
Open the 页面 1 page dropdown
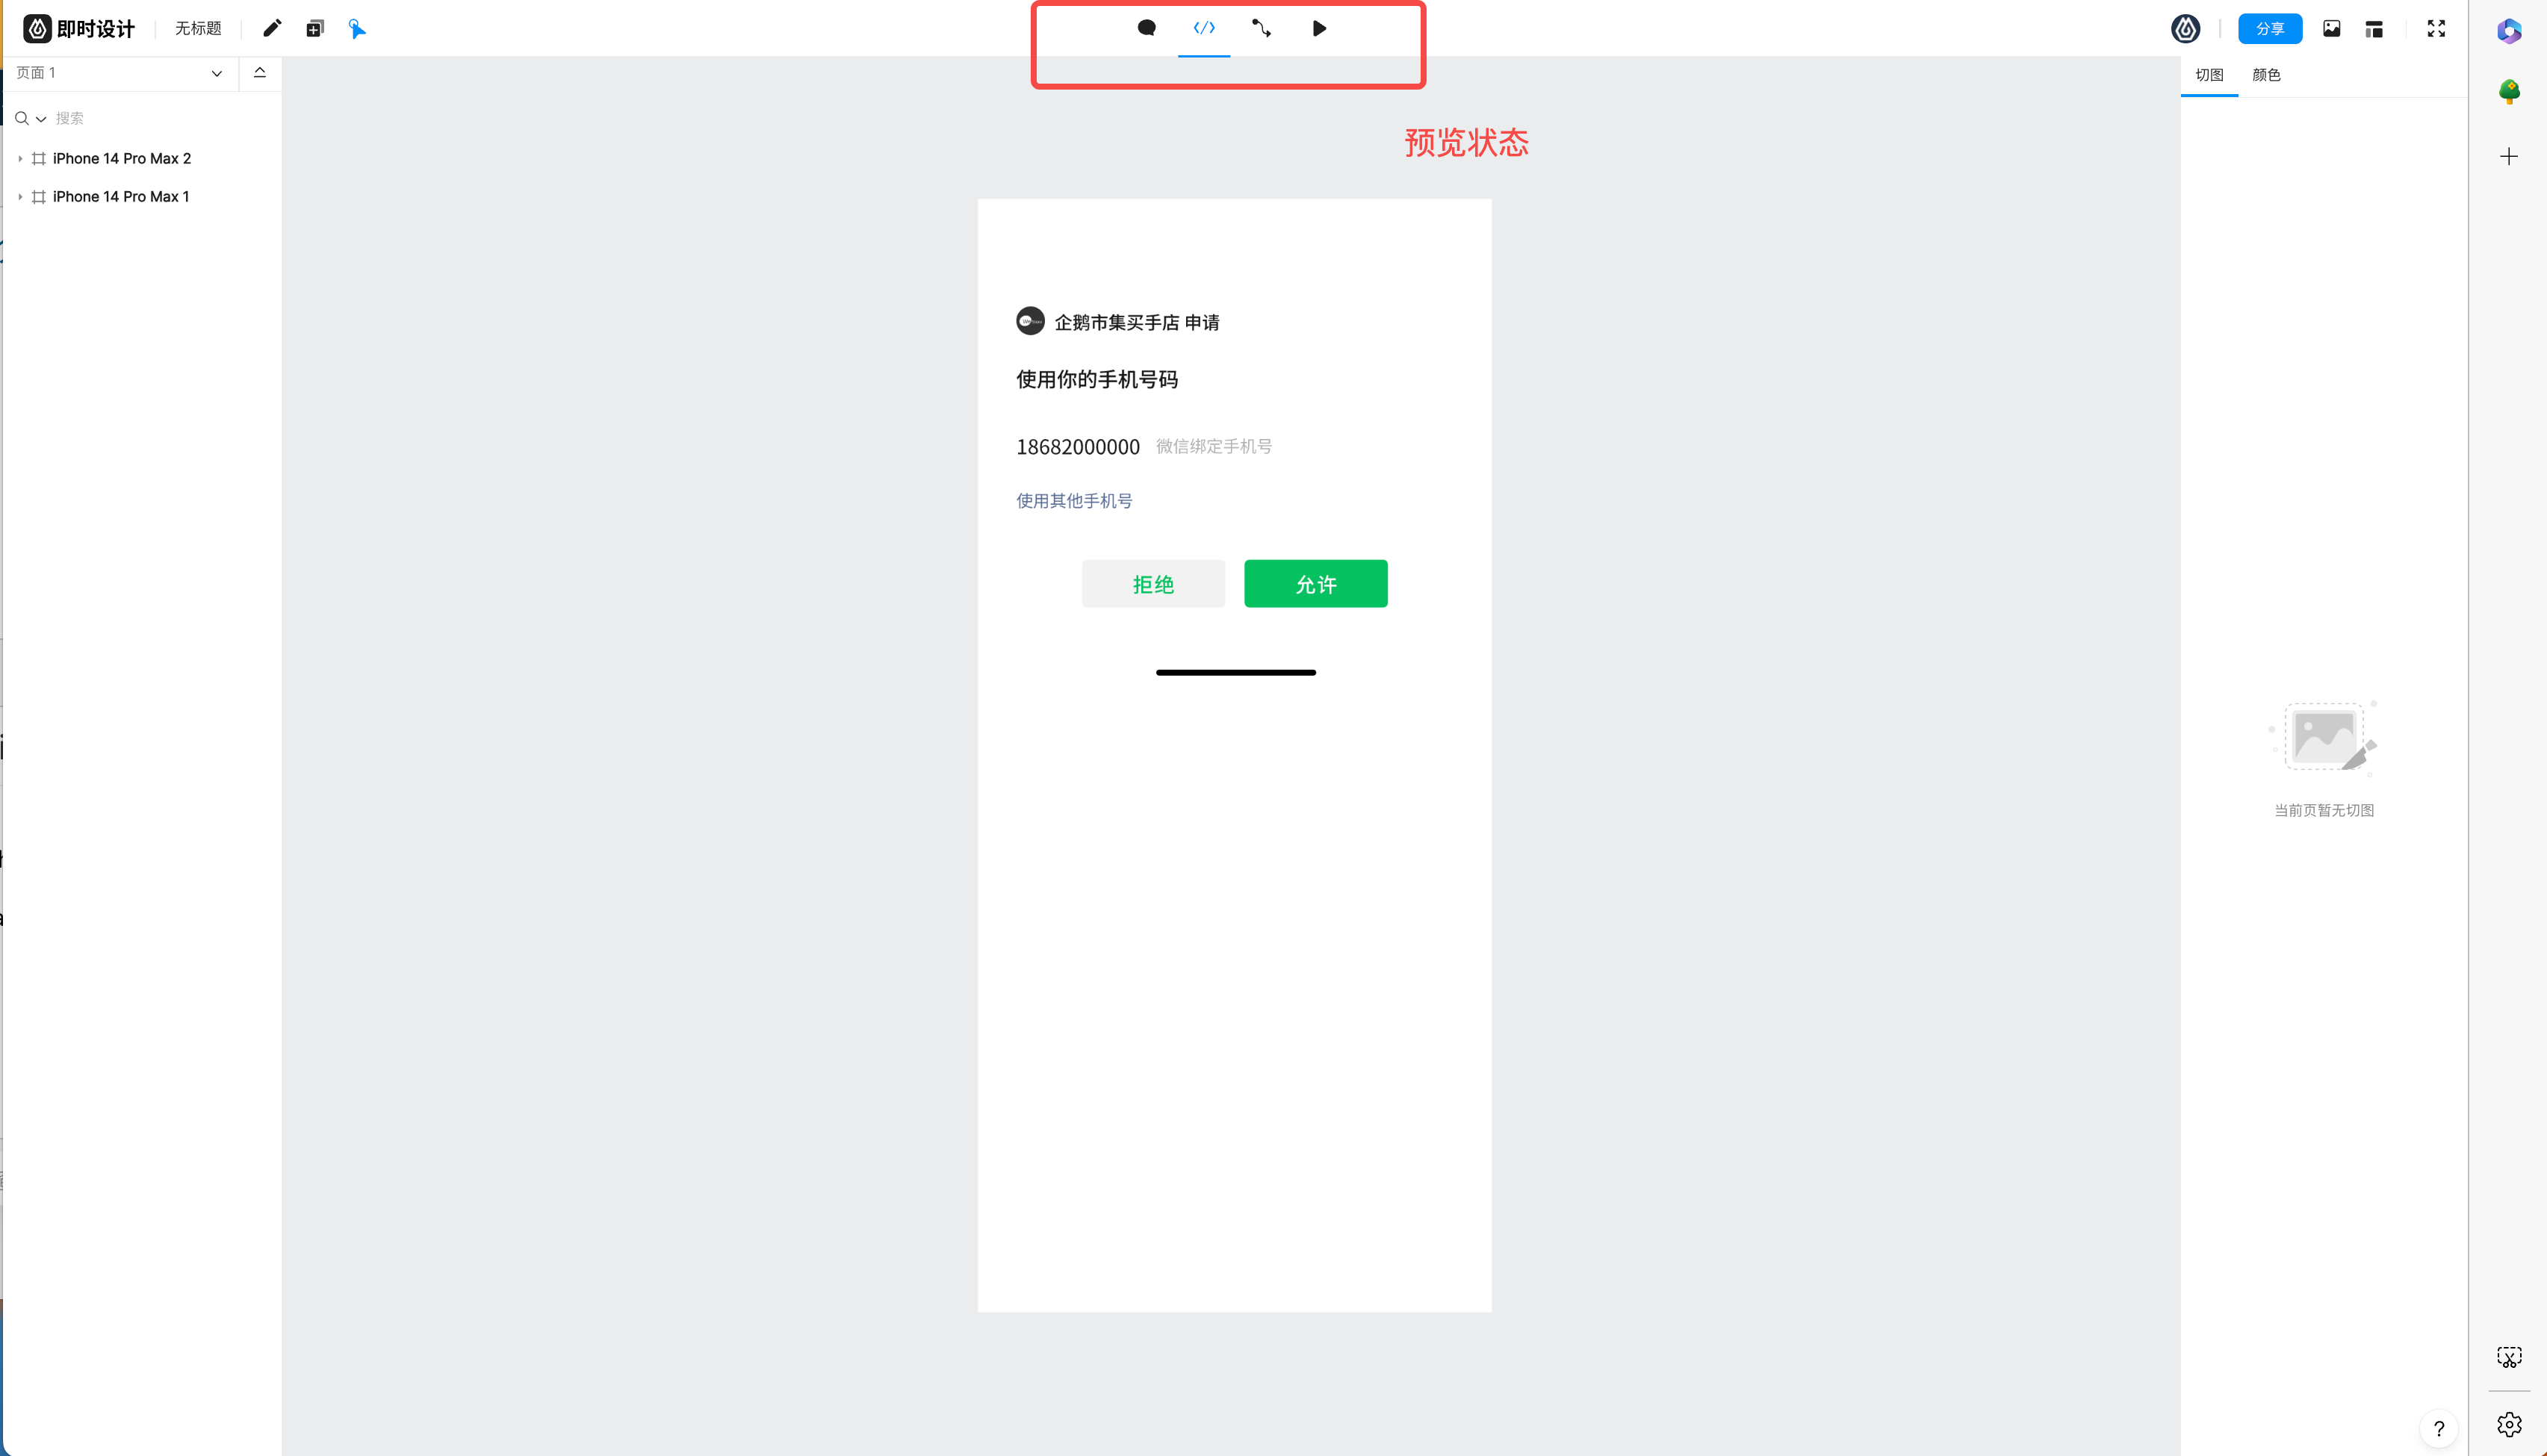pos(119,73)
